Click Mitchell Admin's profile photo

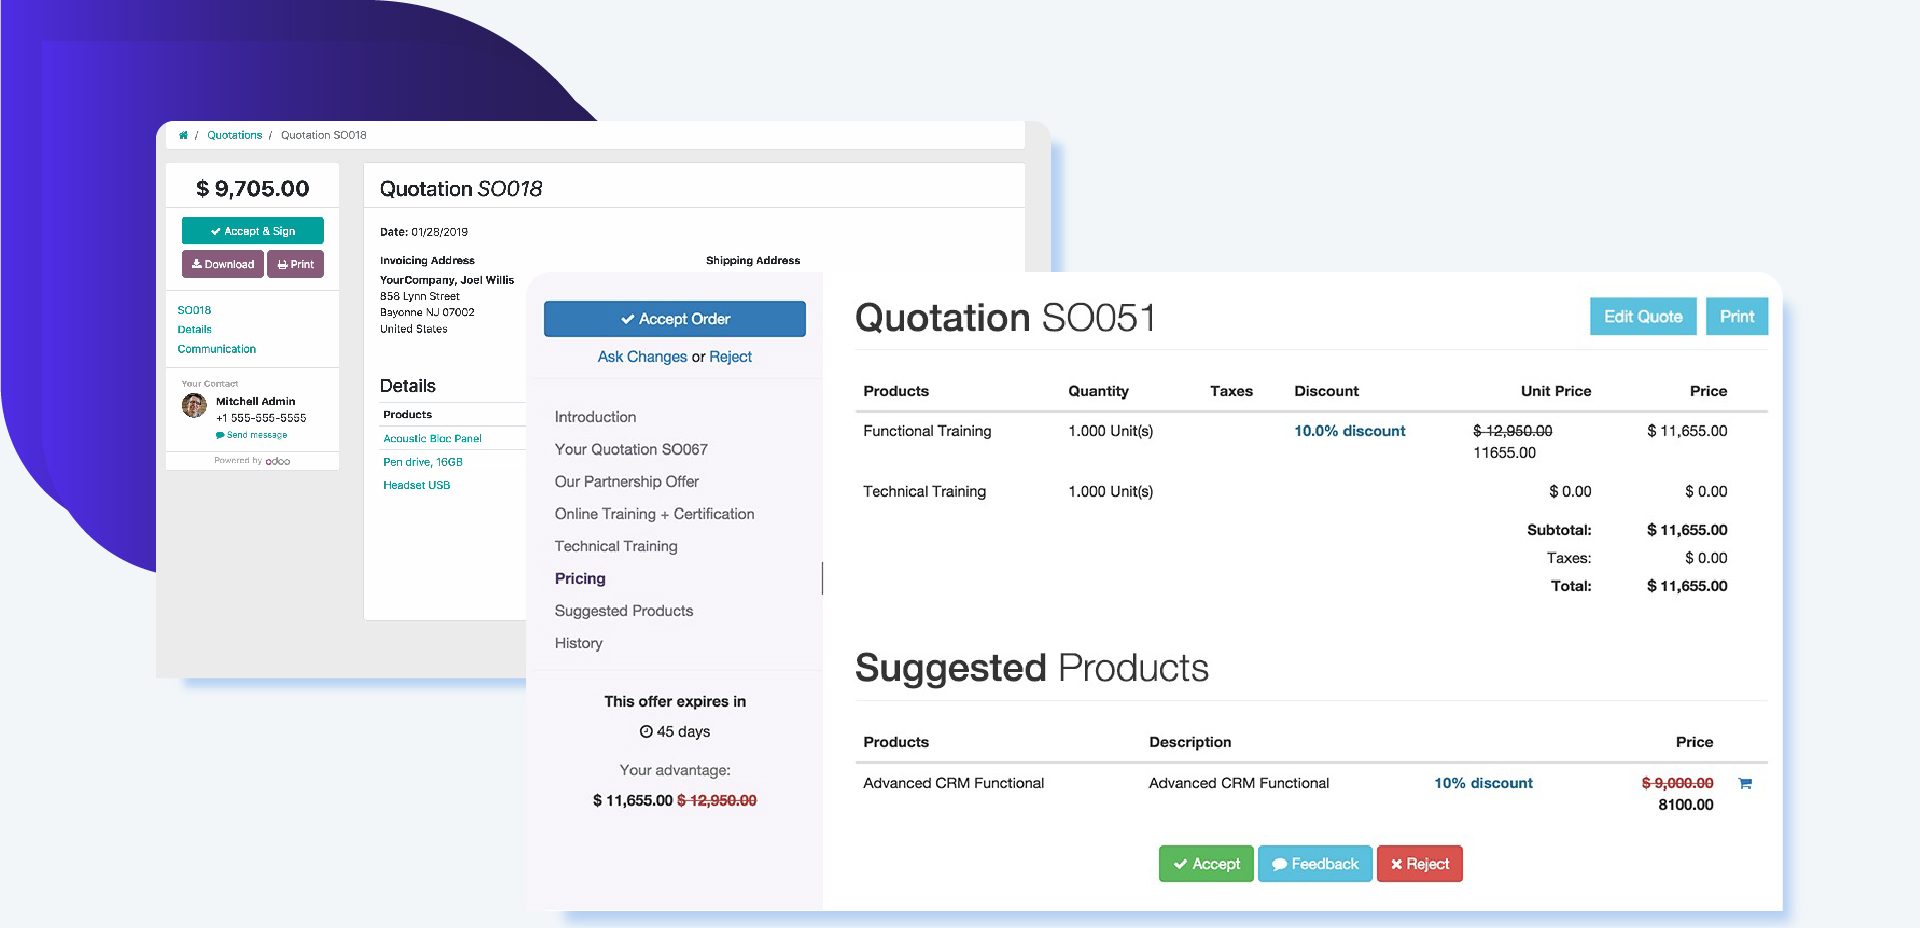pos(194,407)
